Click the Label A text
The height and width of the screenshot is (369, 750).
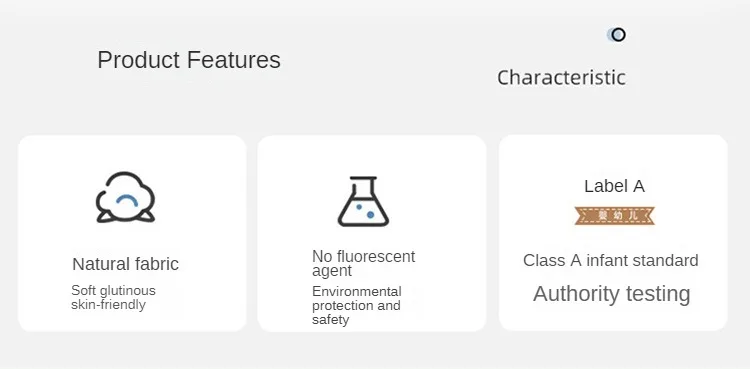coord(614,186)
